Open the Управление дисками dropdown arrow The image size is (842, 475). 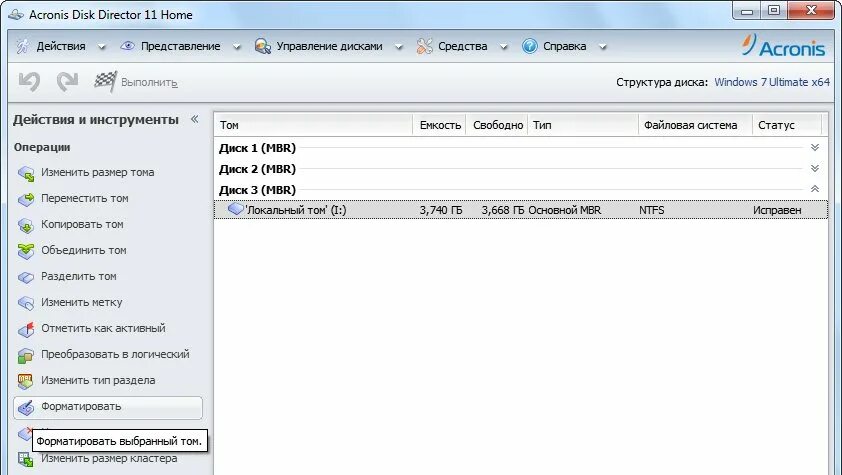pos(398,47)
